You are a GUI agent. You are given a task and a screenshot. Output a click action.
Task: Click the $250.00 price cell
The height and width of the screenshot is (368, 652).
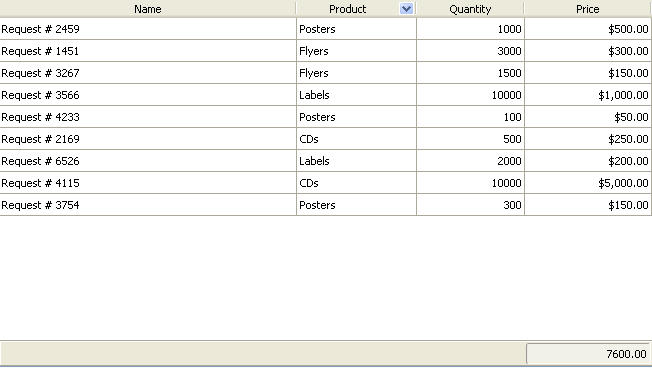pyautogui.click(x=588, y=139)
